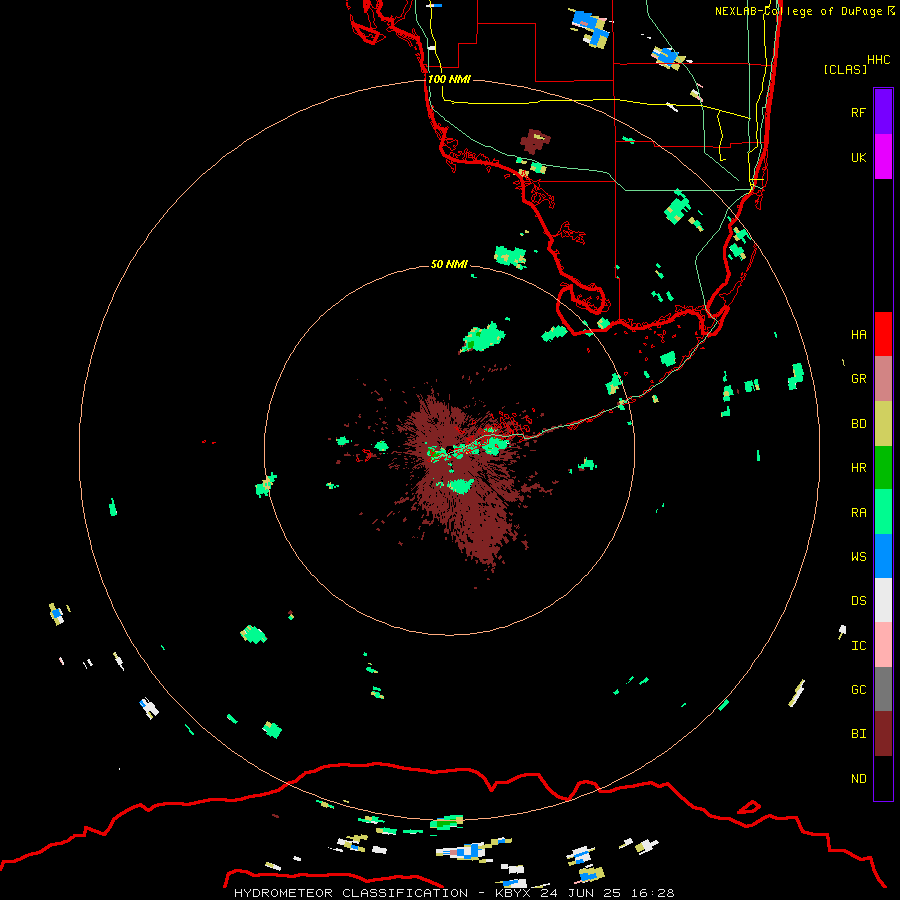This screenshot has height=900, width=900.
Task: Click the UK legend label
Action: point(858,158)
